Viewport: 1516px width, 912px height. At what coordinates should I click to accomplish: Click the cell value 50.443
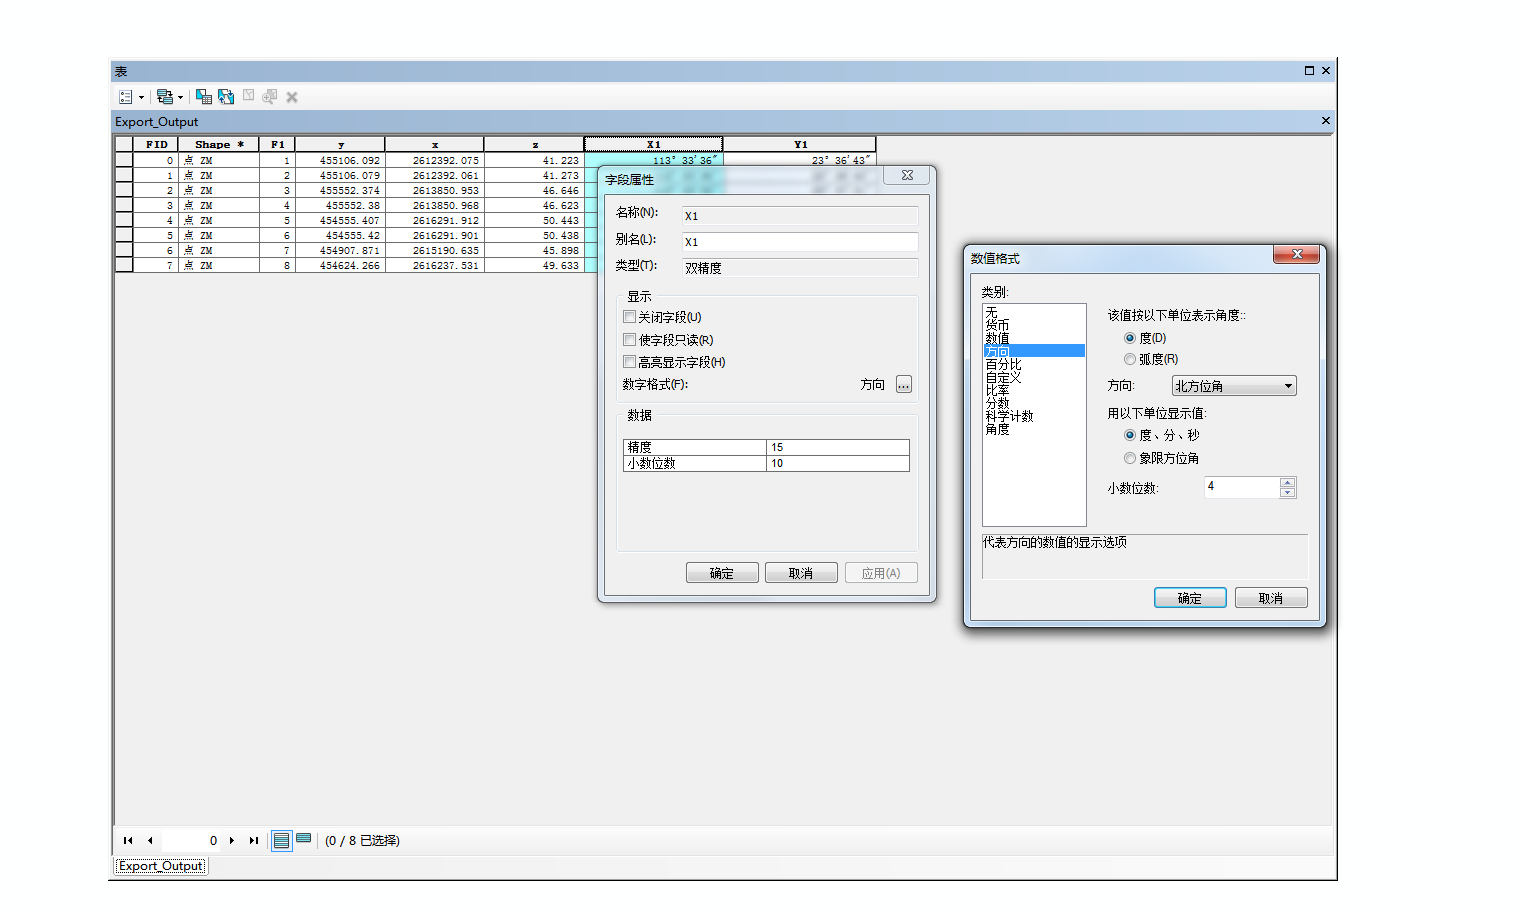[534, 220]
